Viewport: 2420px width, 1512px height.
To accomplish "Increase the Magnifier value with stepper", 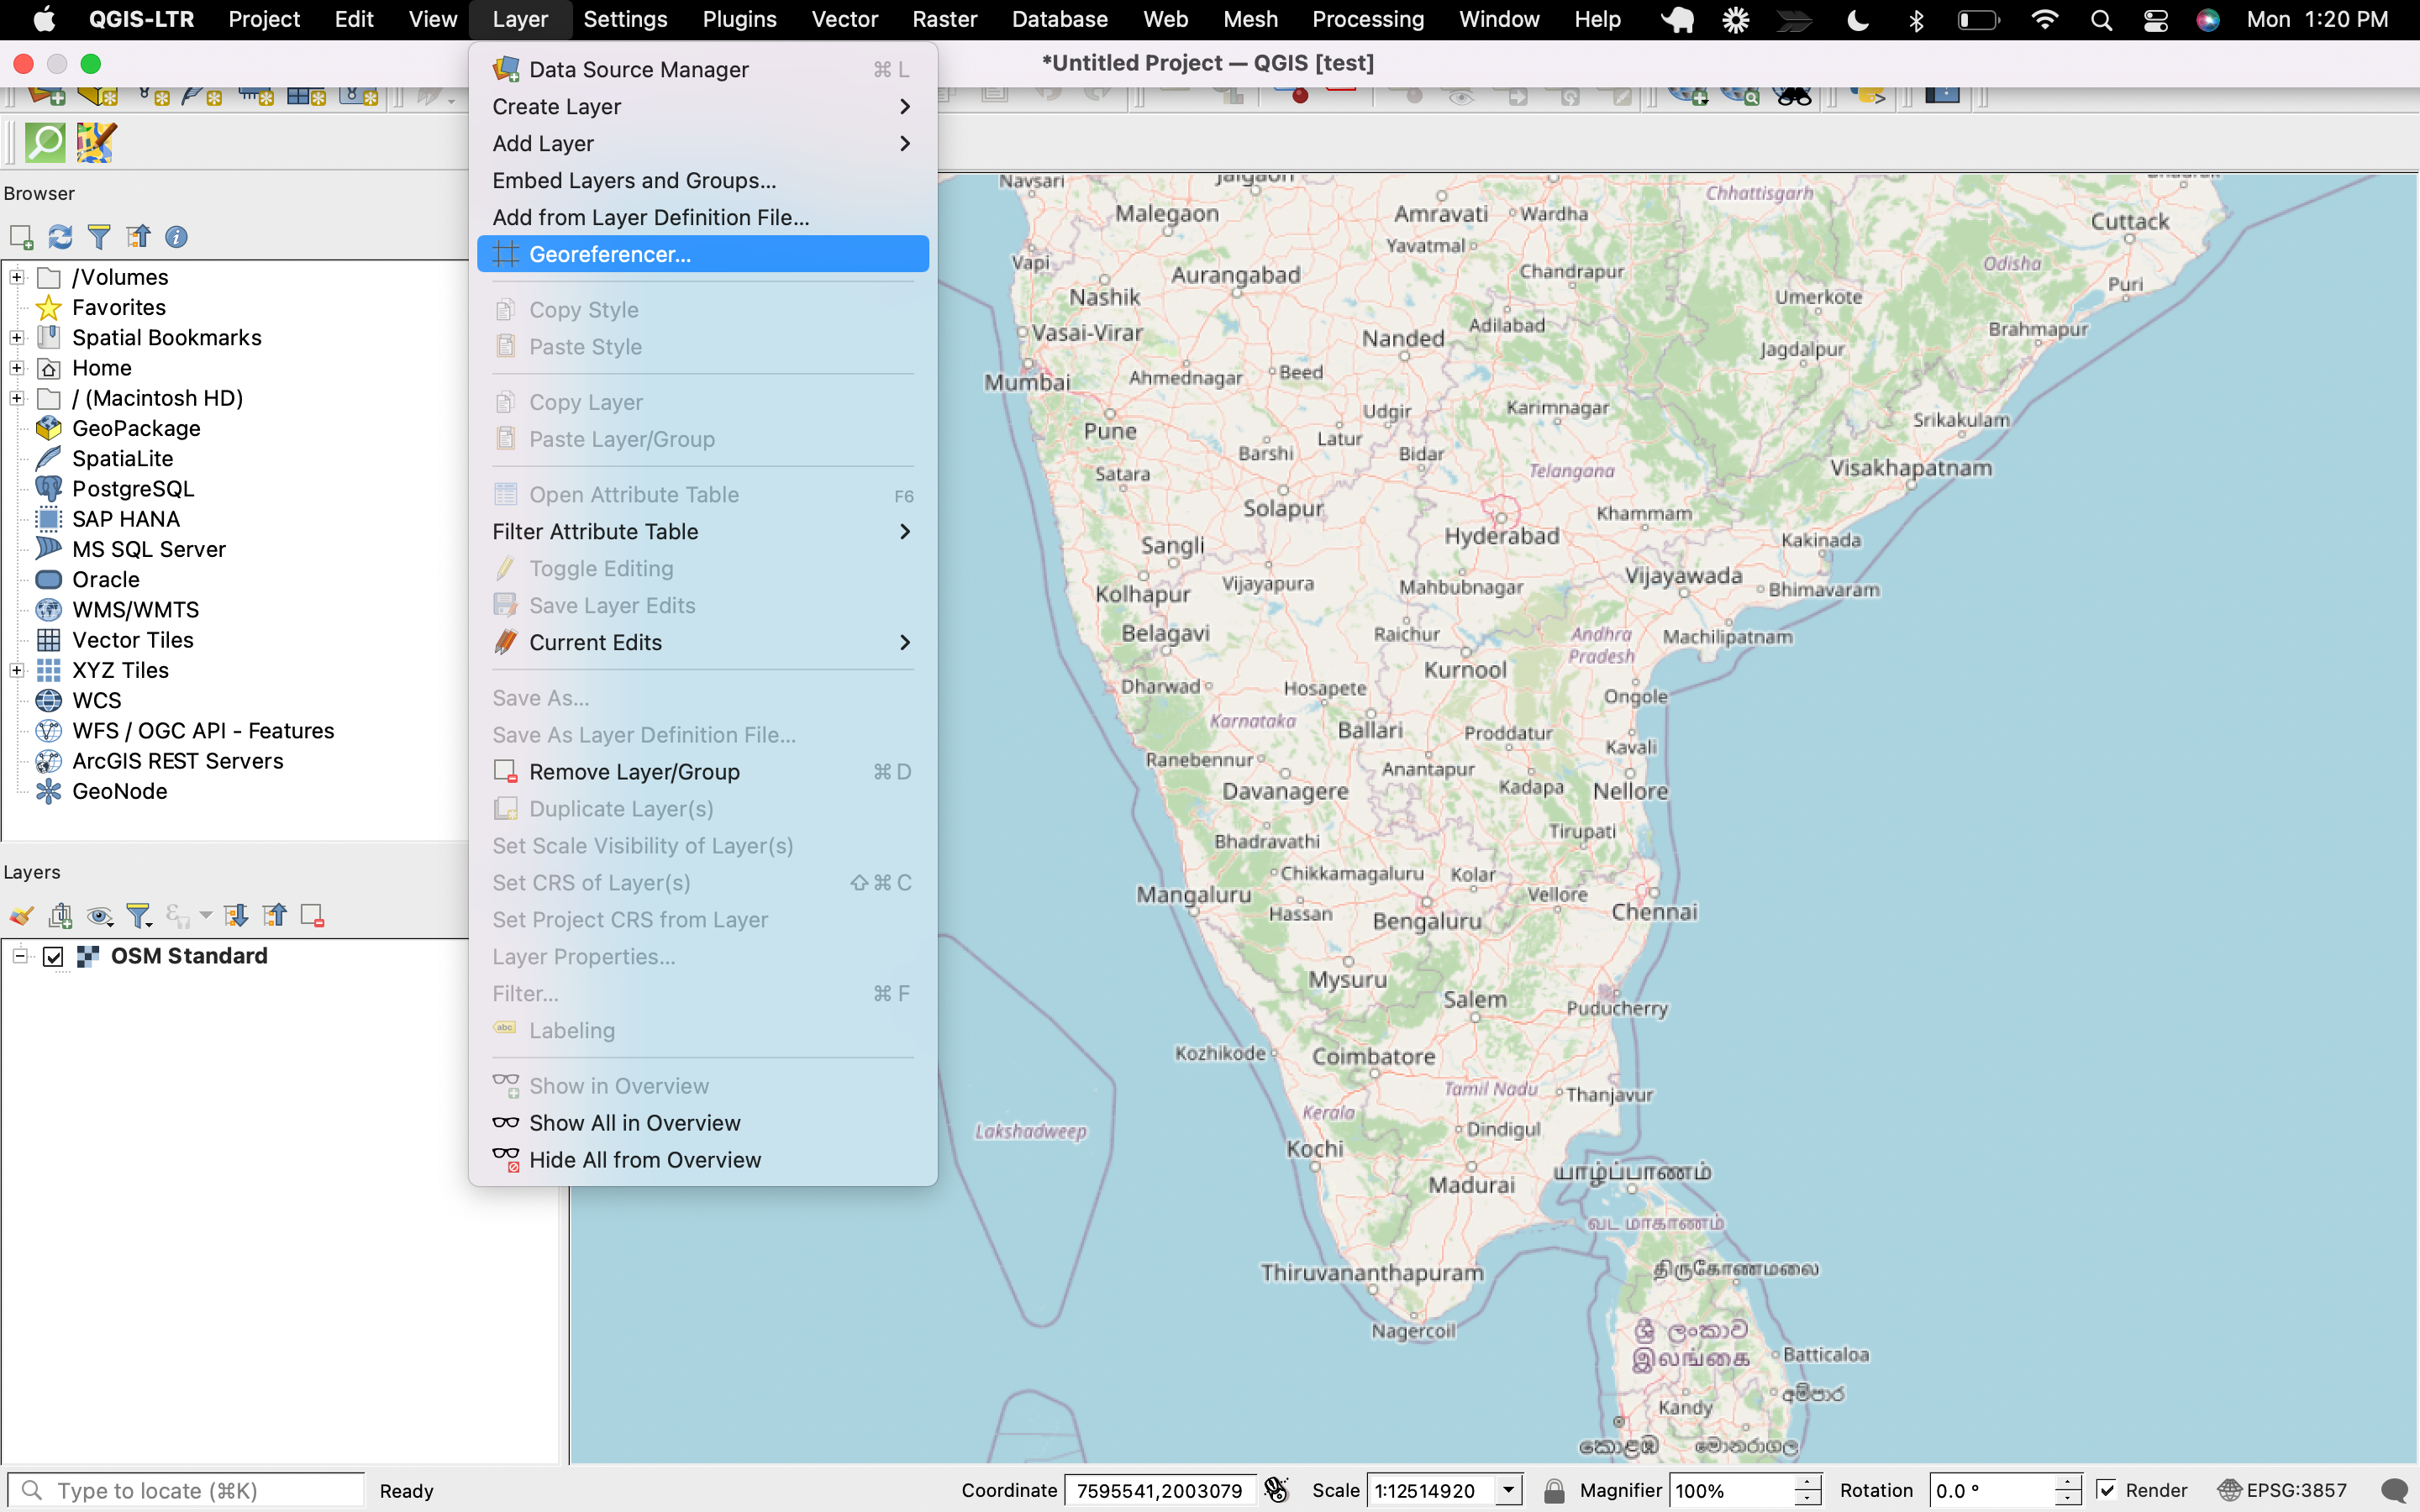I will [1807, 1482].
